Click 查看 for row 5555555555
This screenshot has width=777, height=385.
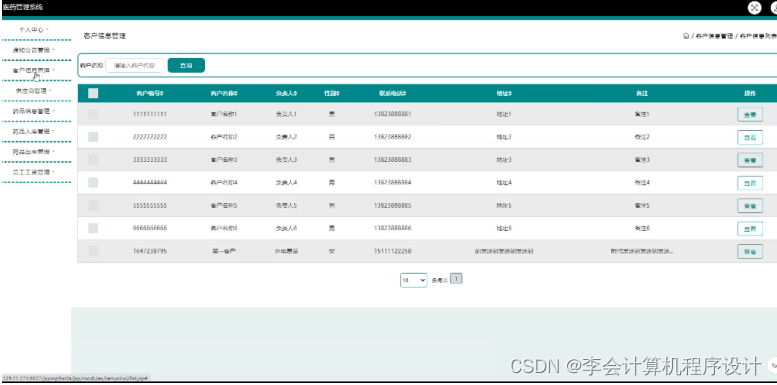[750, 206]
